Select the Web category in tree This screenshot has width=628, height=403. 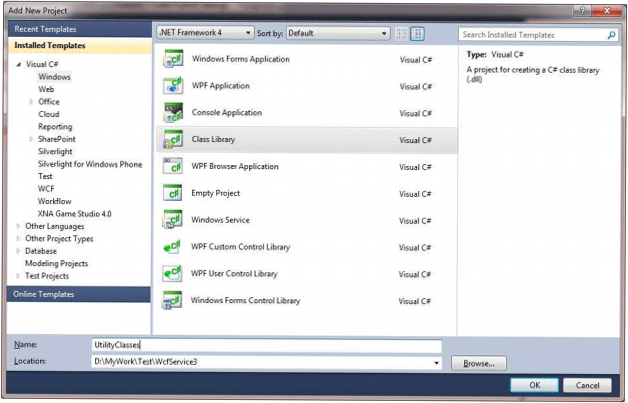(x=46, y=89)
